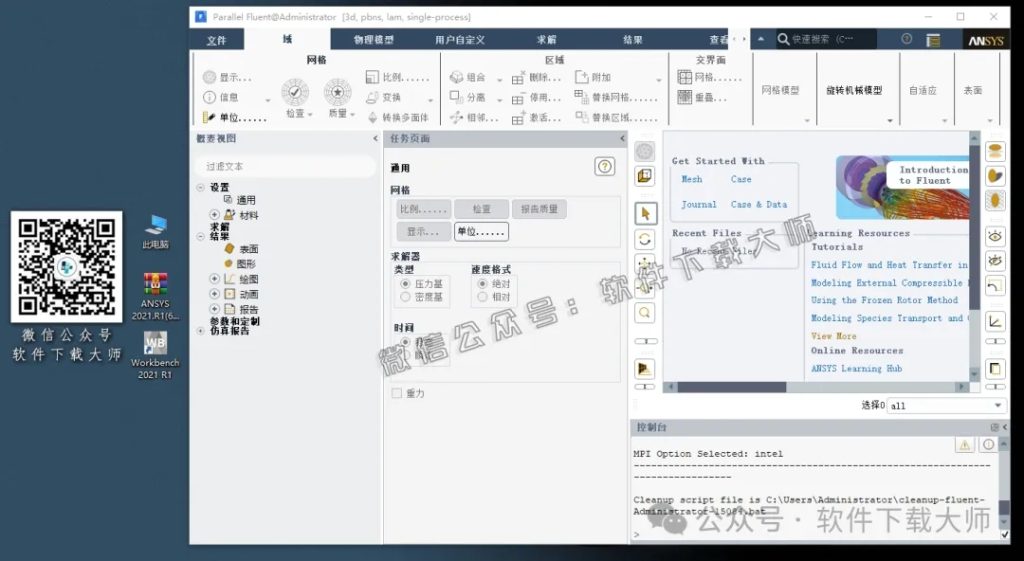Screen dimensions: 1024x561
Task: Click the 转换多面体 (Make Polyhedra) ribbon item
Action: [398, 118]
